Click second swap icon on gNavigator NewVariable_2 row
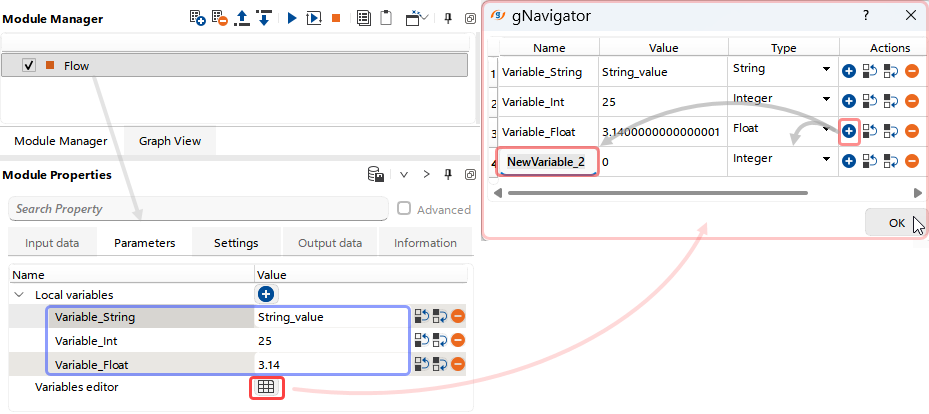Viewport: 929px width, 414px height. tap(890, 161)
